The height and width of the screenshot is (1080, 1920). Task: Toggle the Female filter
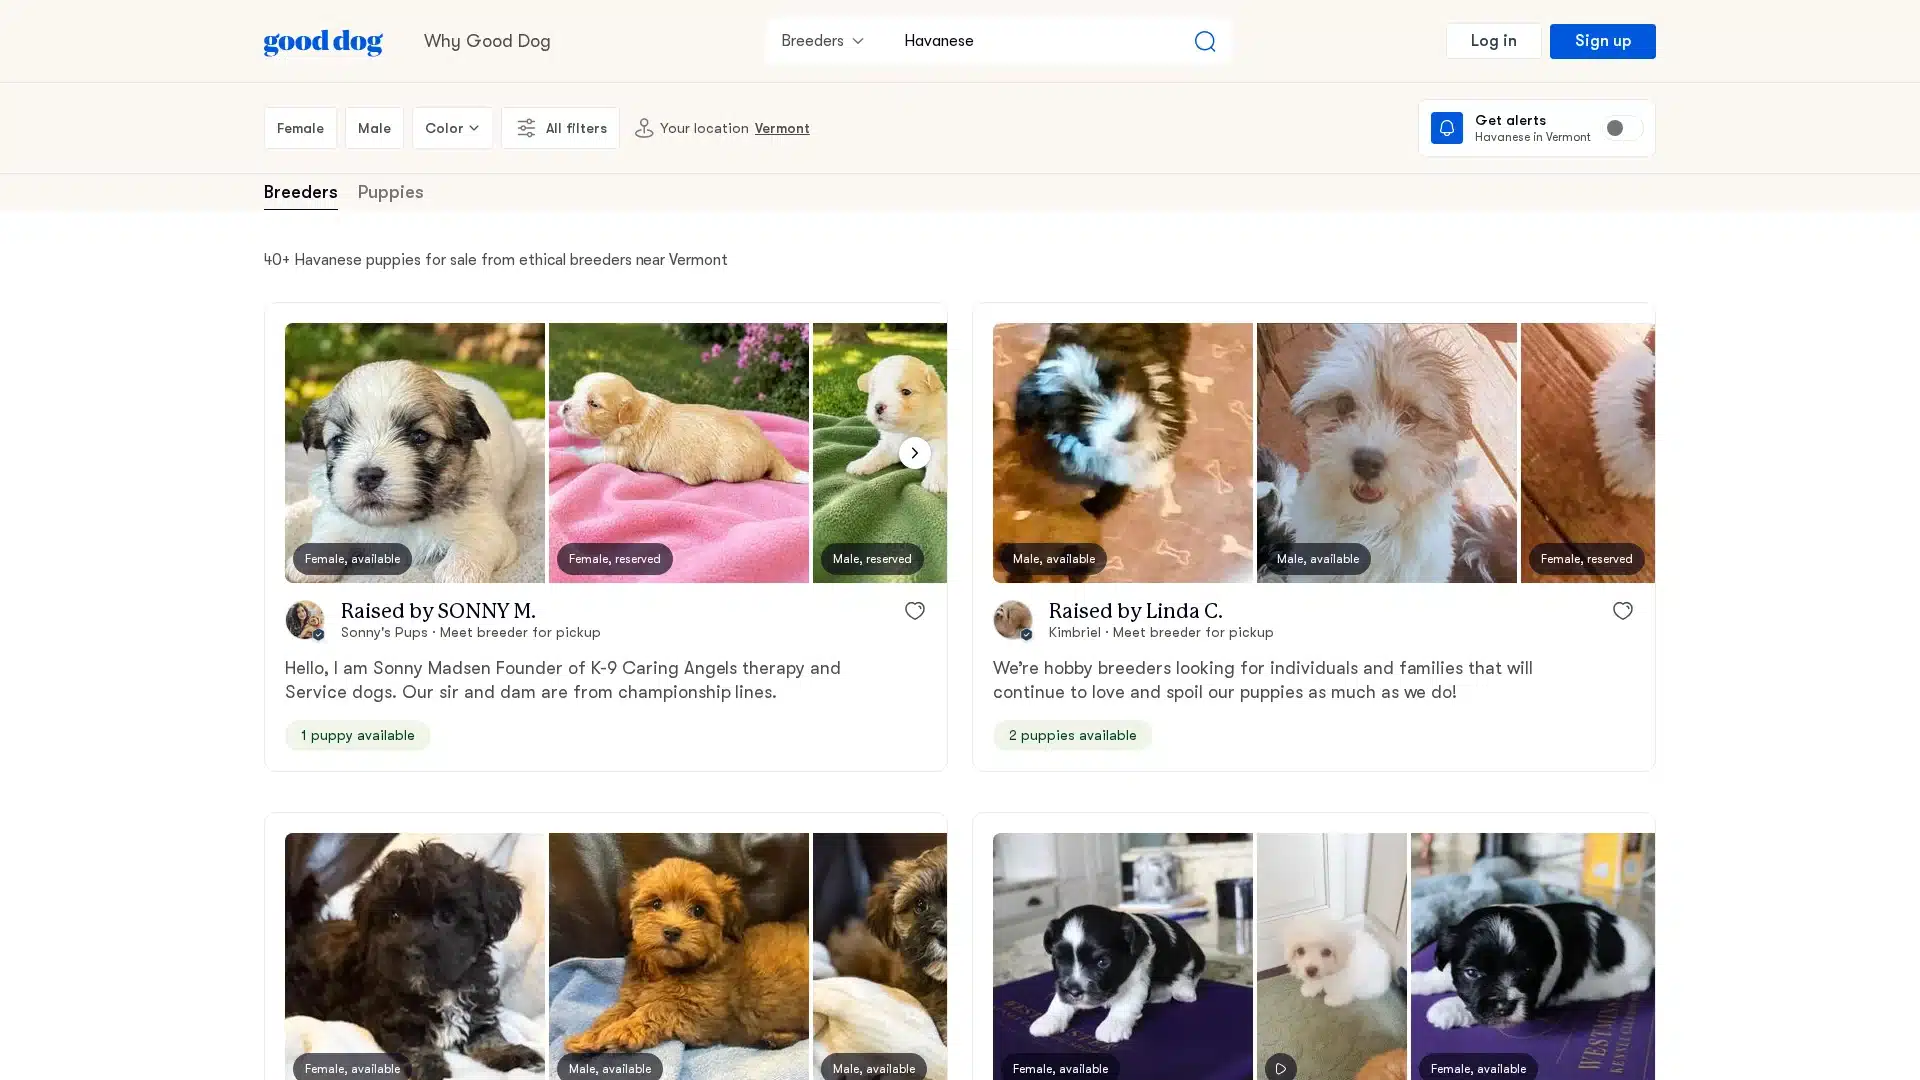point(300,128)
